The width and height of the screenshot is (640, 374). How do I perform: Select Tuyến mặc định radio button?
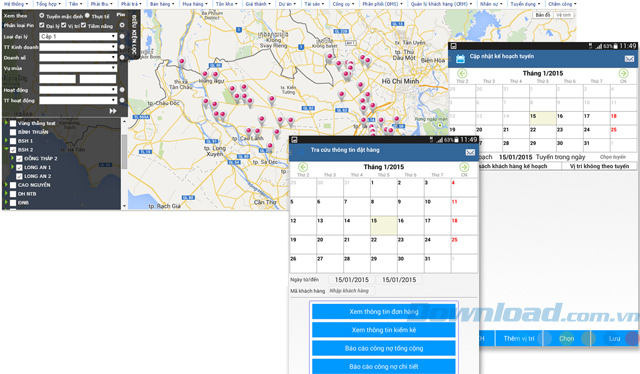pyautogui.click(x=42, y=16)
